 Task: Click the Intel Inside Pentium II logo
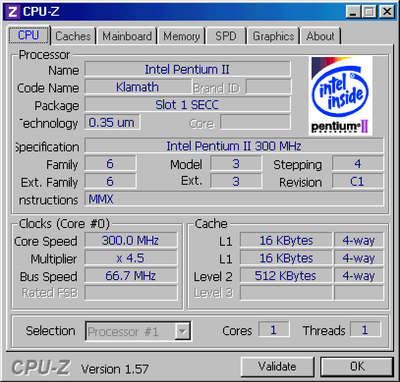pos(340,96)
